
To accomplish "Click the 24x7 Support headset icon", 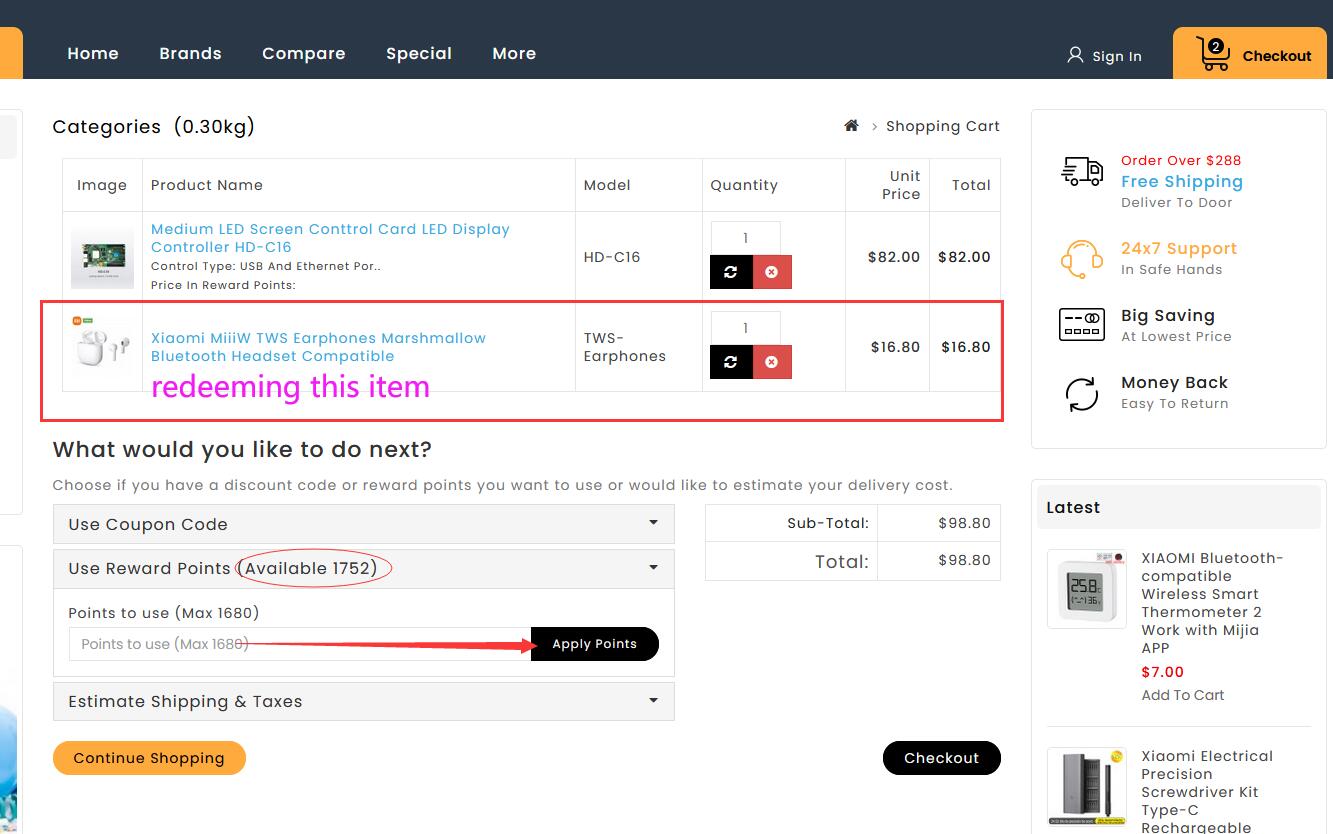I will pos(1081,258).
